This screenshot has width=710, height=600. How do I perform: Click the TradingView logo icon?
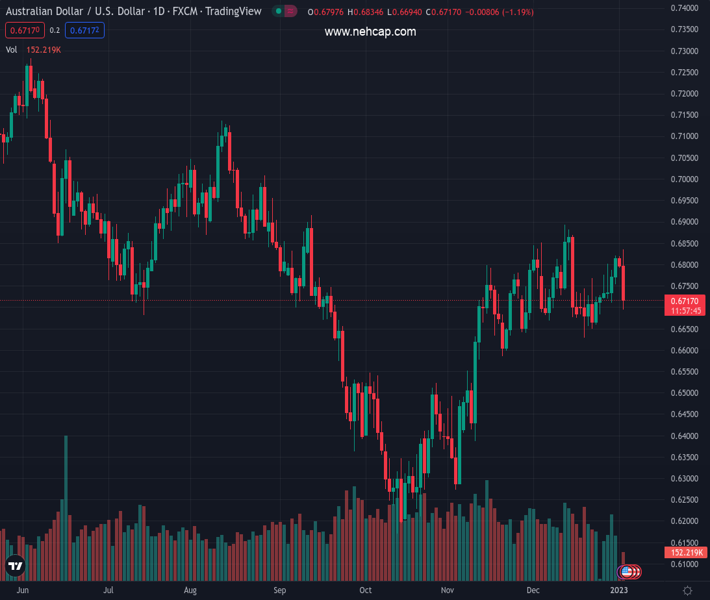coord(14,566)
